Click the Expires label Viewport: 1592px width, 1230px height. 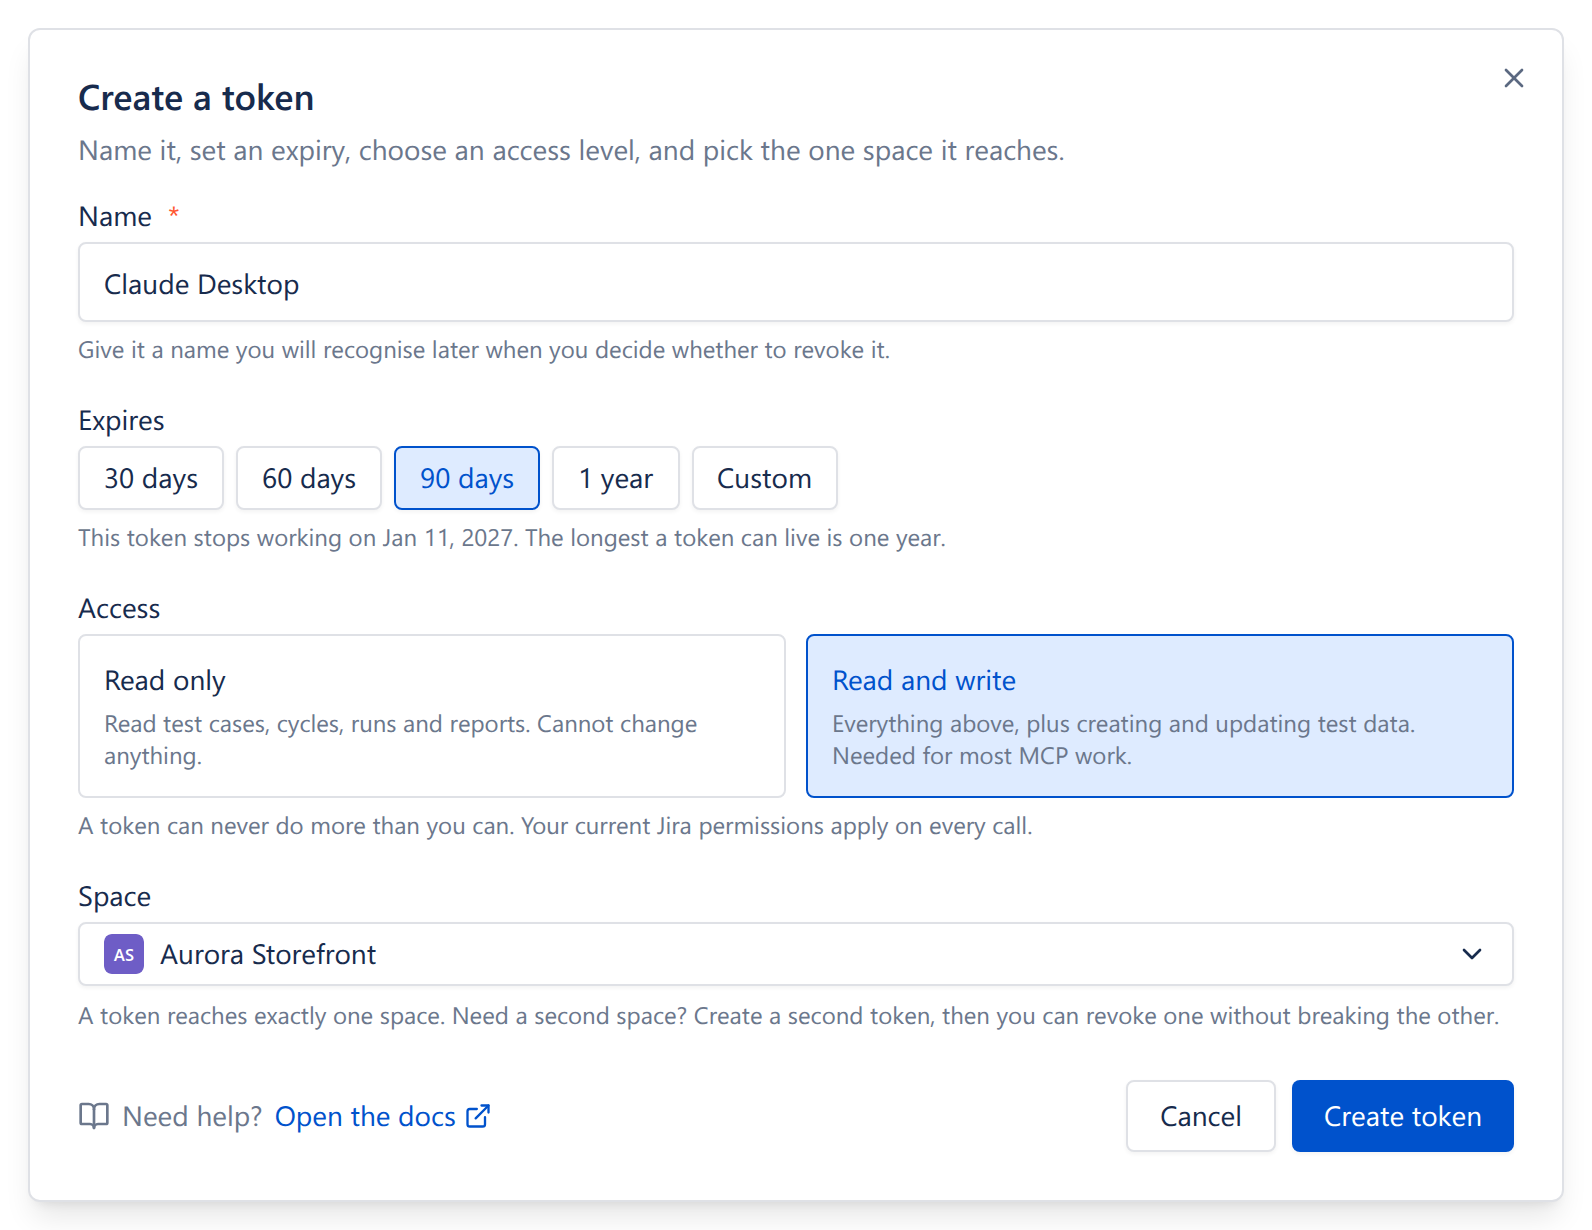click(121, 421)
